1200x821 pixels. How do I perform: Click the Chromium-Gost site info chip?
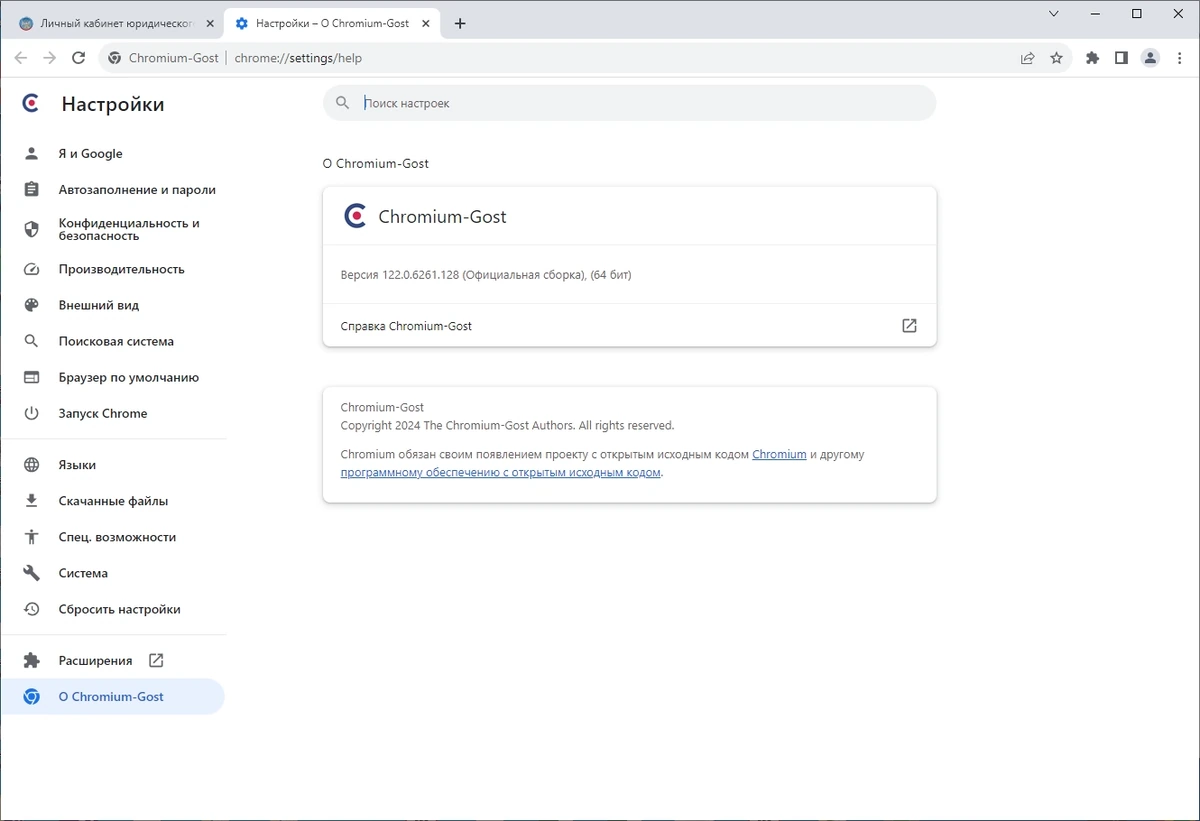pyautogui.click(x=163, y=58)
